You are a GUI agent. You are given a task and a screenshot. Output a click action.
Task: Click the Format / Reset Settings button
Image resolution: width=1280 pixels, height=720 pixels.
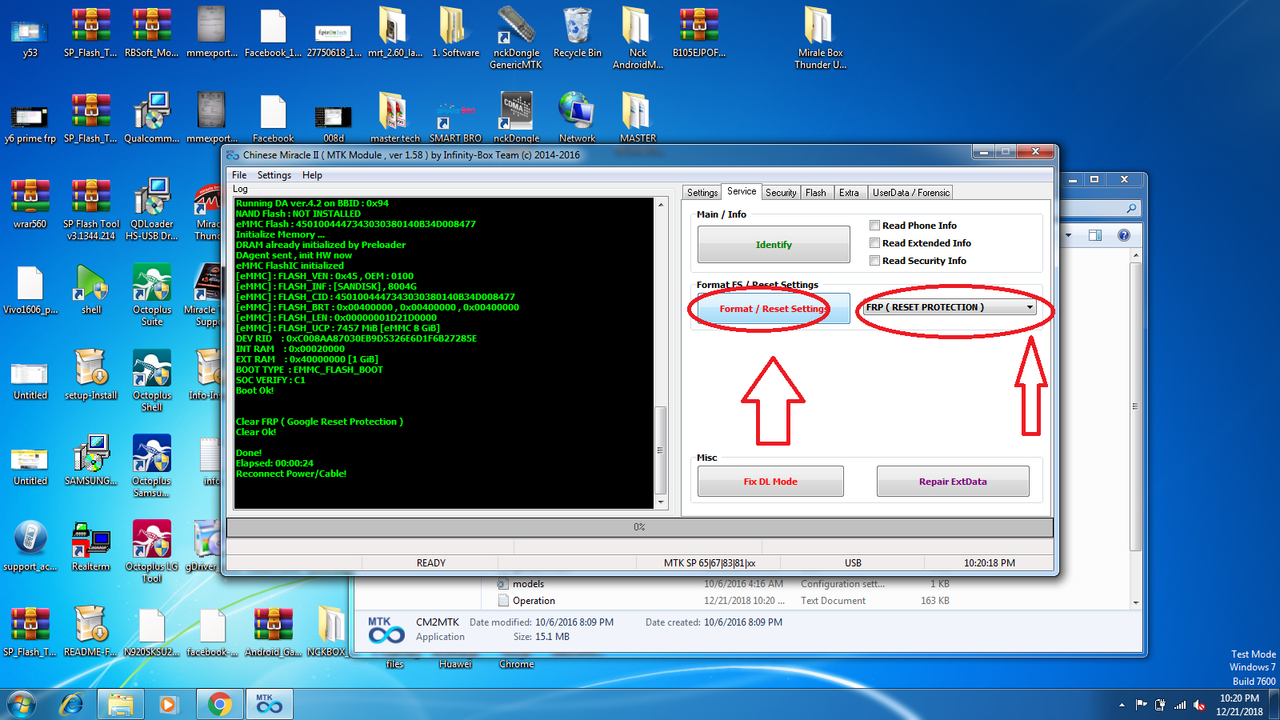pyautogui.click(x=773, y=309)
